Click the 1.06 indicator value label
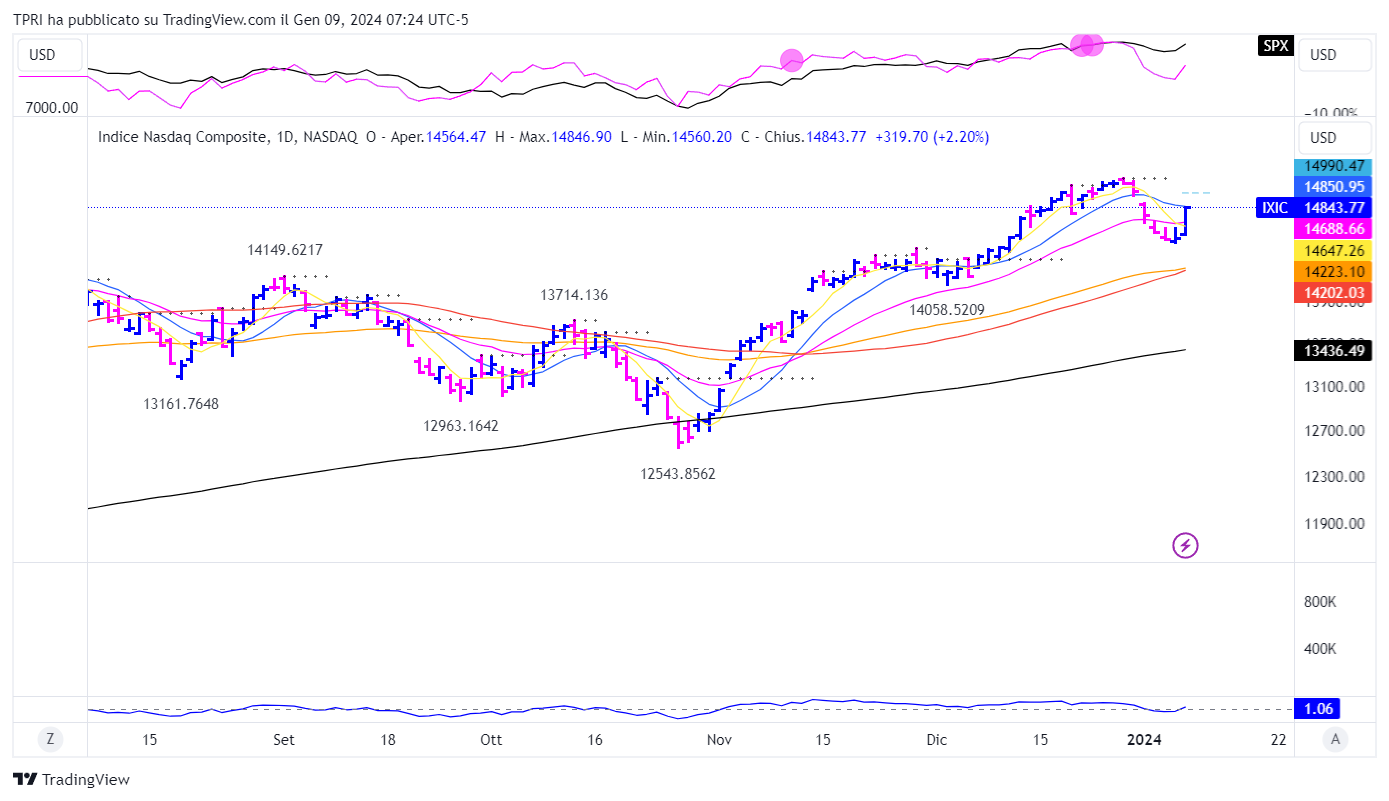The height and width of the screenshot is (801, 1389). [x=1317, y=709]
